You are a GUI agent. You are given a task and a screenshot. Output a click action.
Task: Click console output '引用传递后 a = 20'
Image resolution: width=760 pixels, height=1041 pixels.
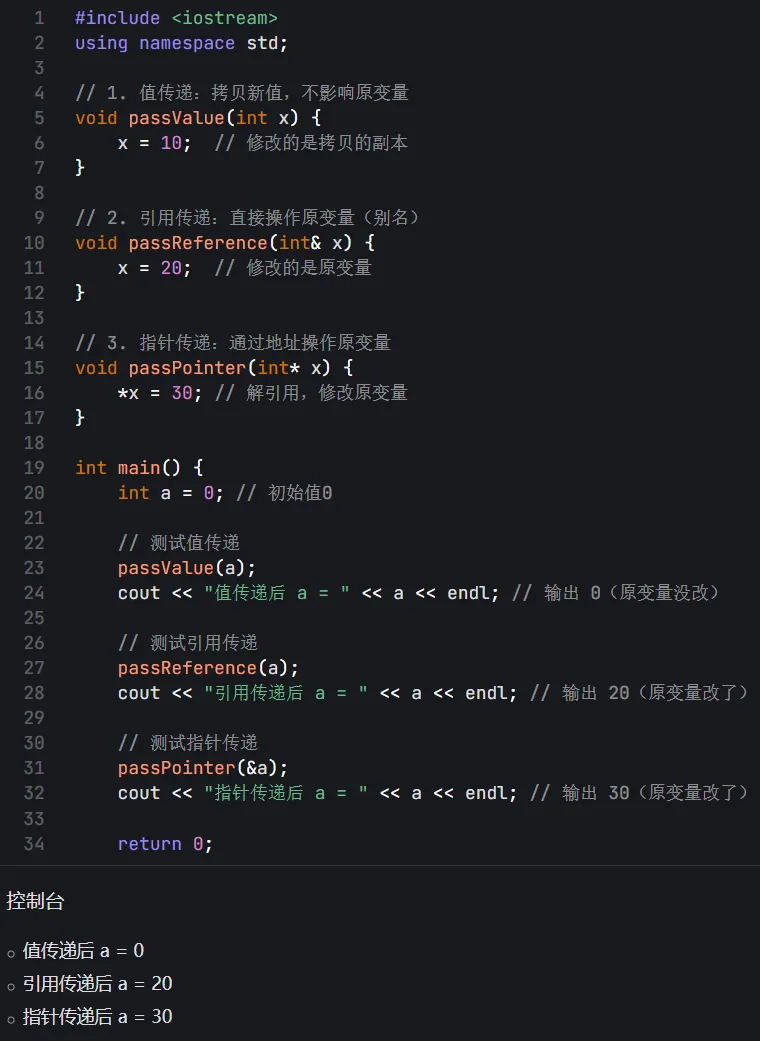coord(98,983)
